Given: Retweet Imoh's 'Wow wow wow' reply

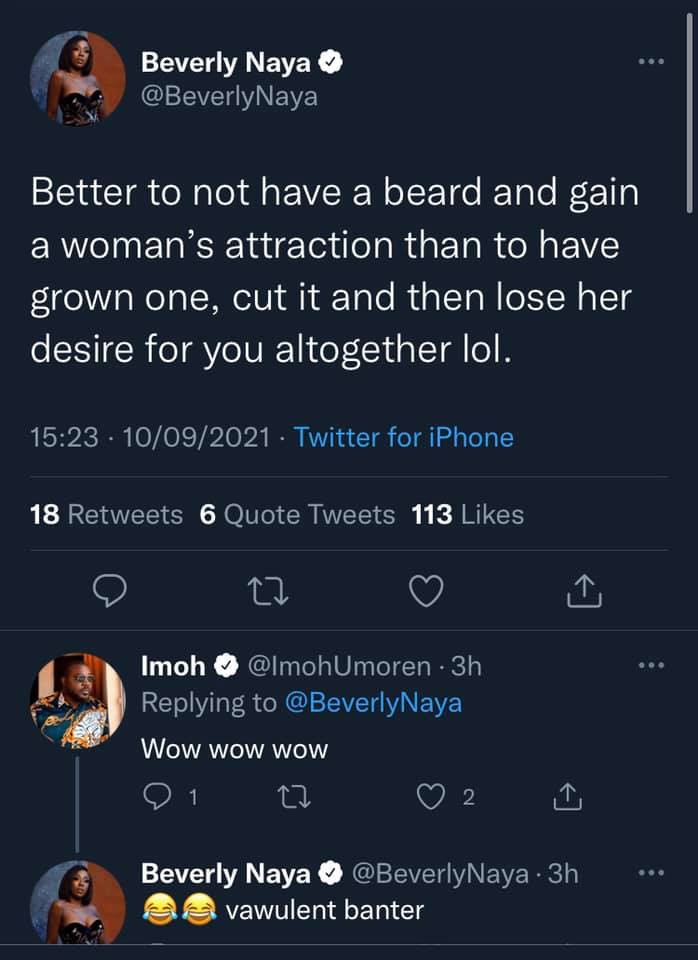Looking at the screenshot, I should [295, 796].
